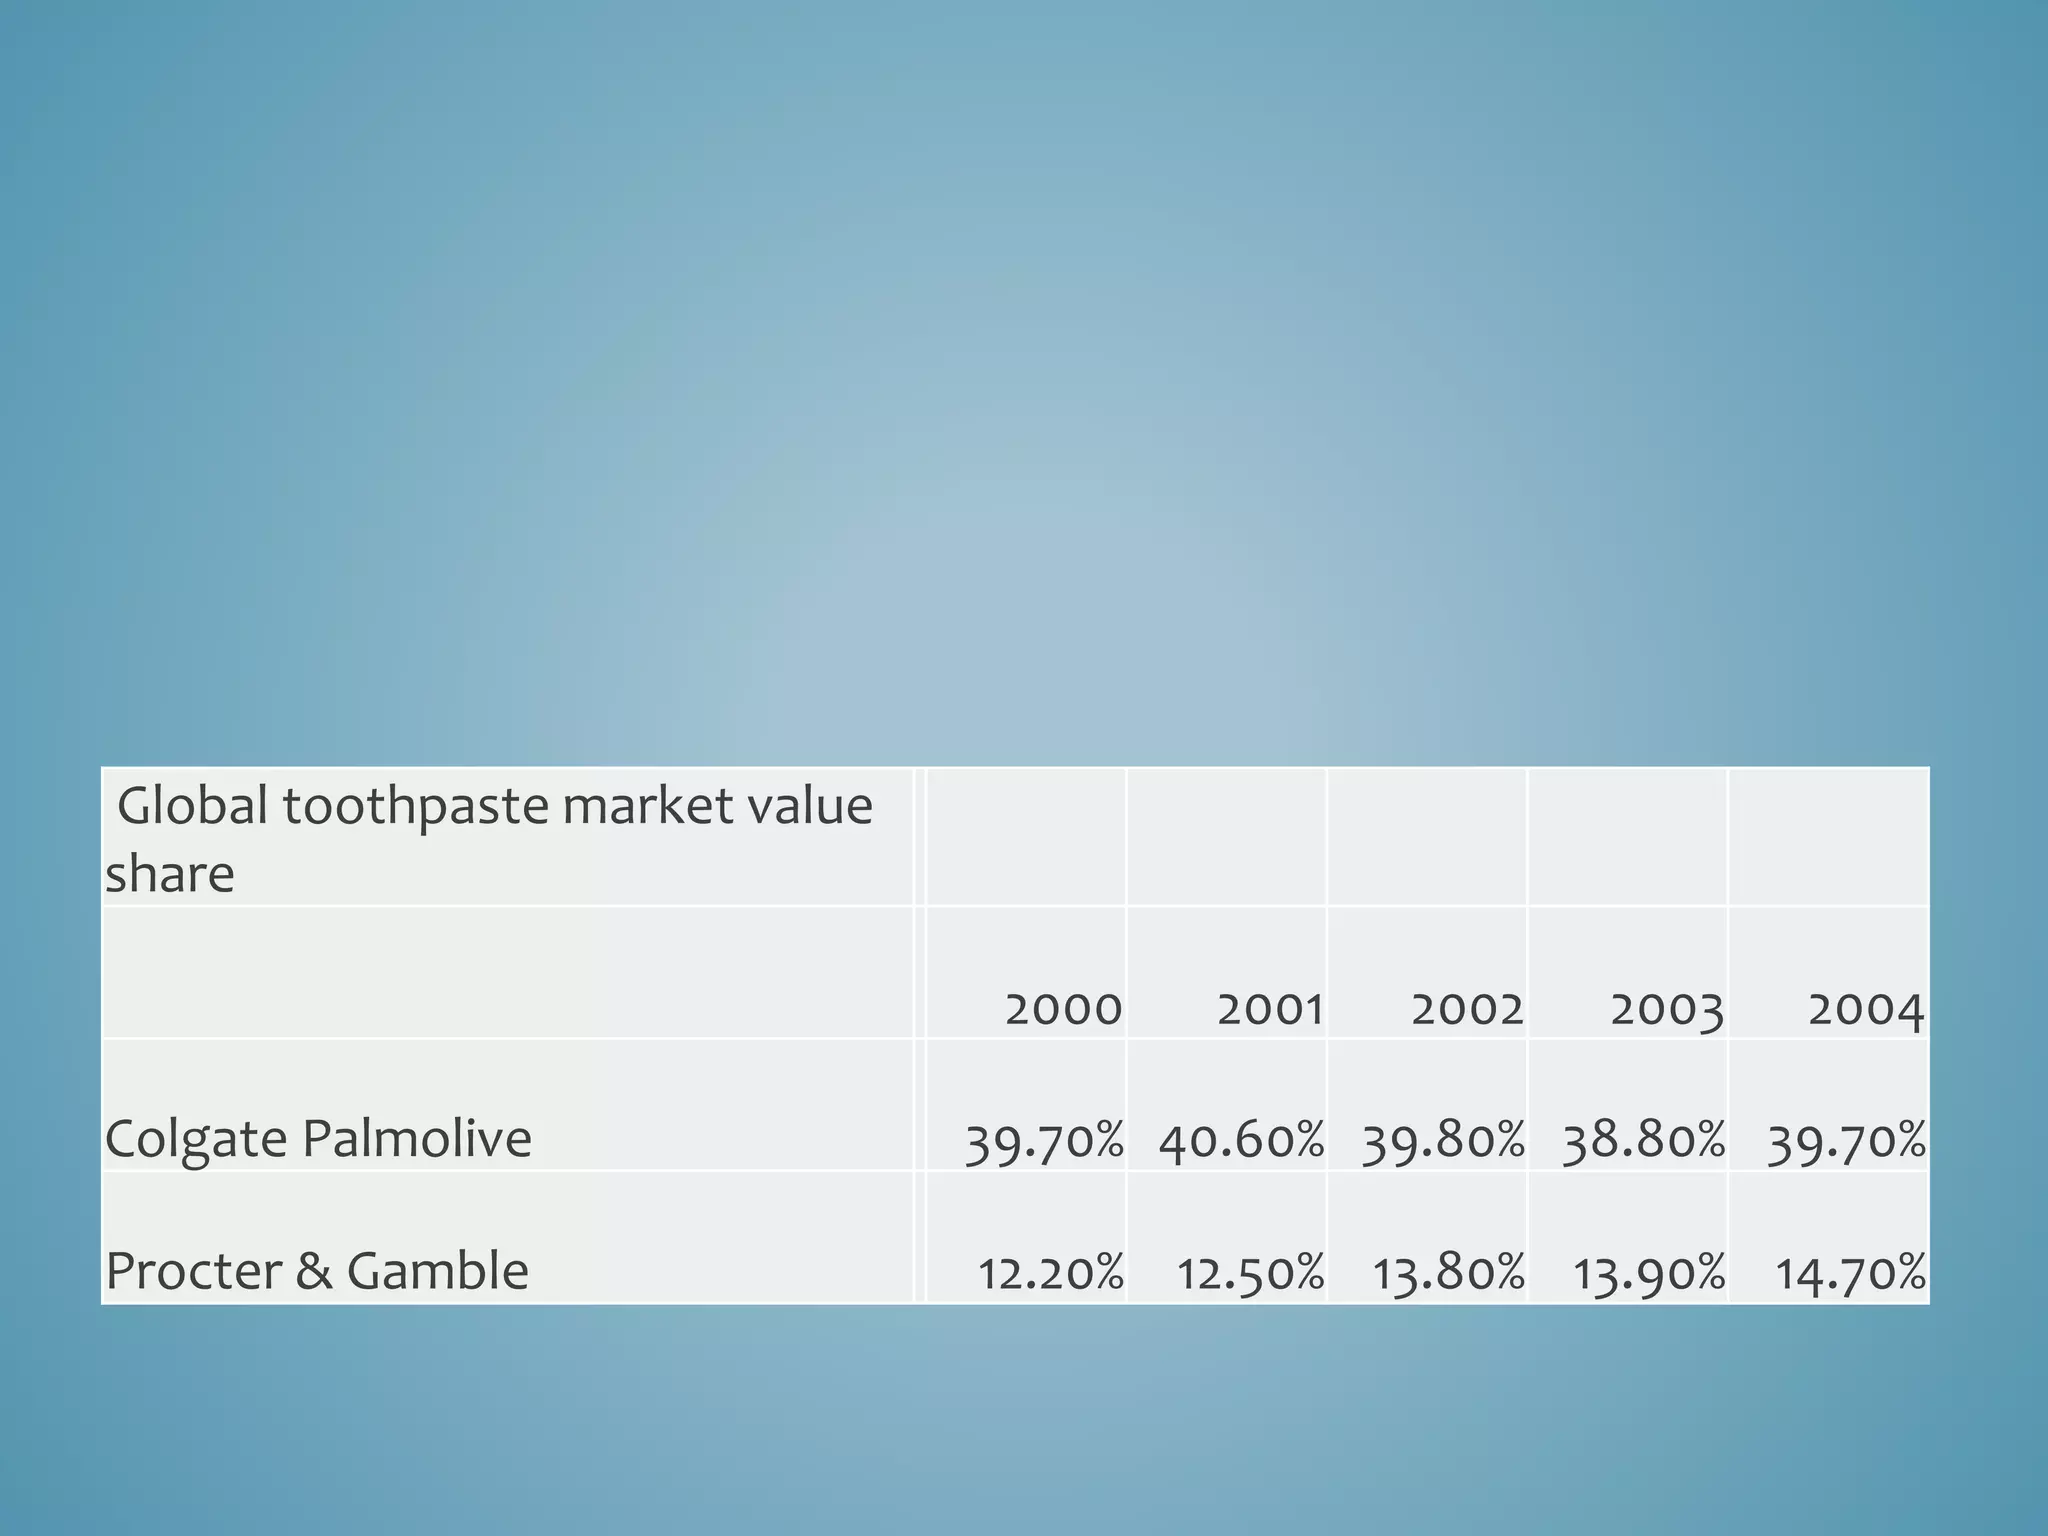Click the 2001 year column header
Image resolution: width=2048 pixels, height=1536 pixels.
[x=1227, y=973]
